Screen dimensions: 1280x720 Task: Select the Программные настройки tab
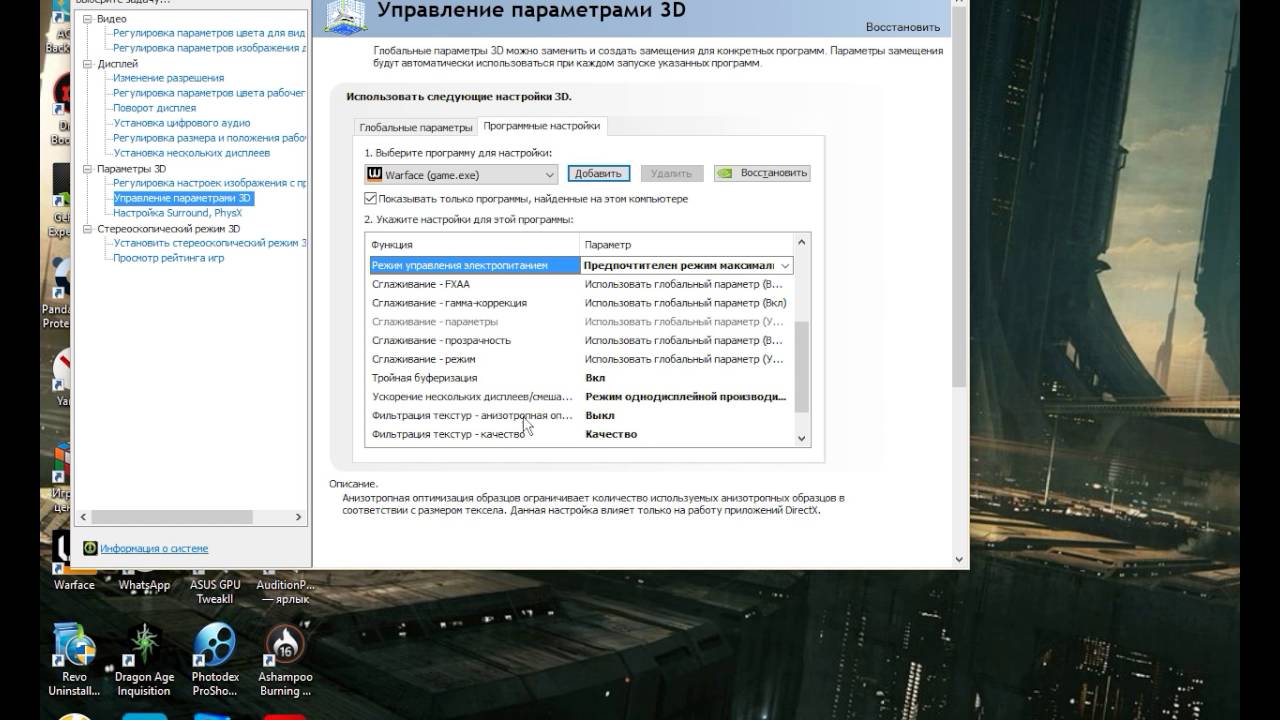pos(541,126)
